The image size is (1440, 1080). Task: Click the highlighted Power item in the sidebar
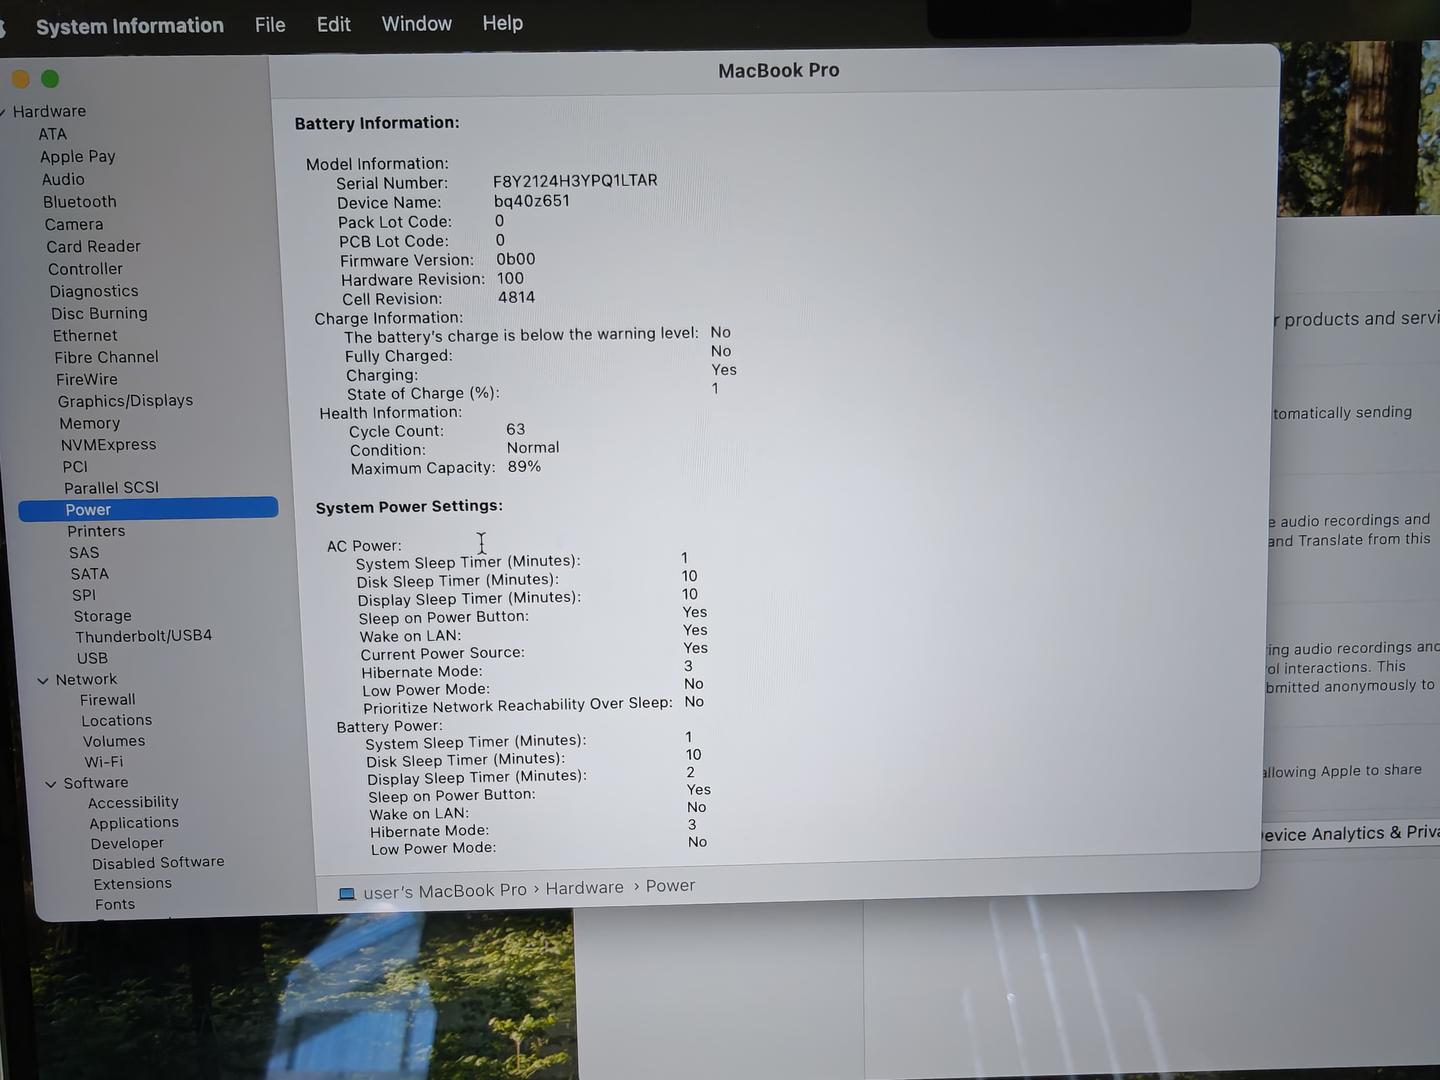click(x=148, y=510)
